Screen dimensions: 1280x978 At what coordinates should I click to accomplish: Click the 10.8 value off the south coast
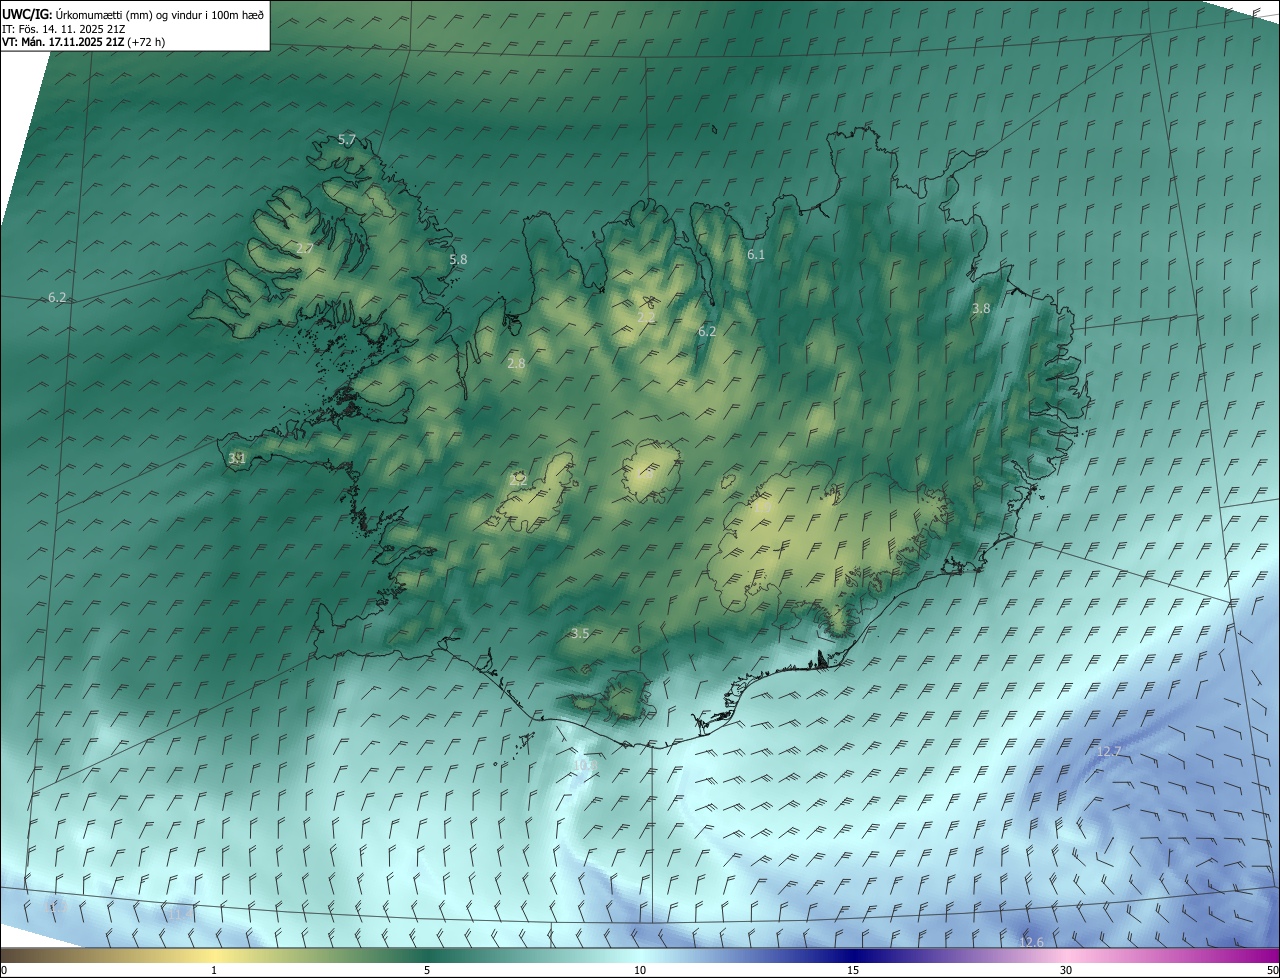tap(584, 766)
